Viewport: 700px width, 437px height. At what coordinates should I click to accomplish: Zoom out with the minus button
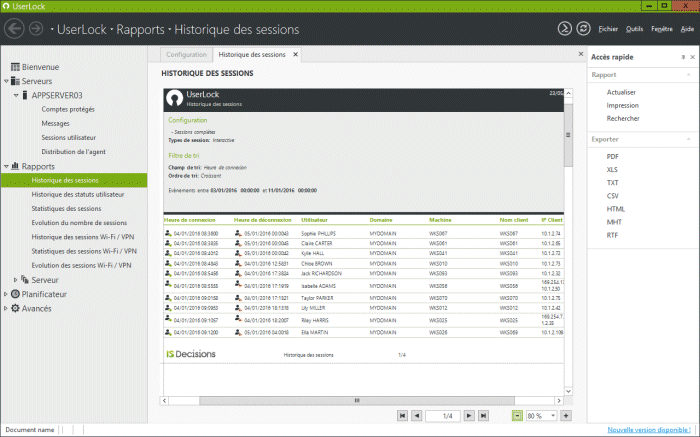point(517,416)
